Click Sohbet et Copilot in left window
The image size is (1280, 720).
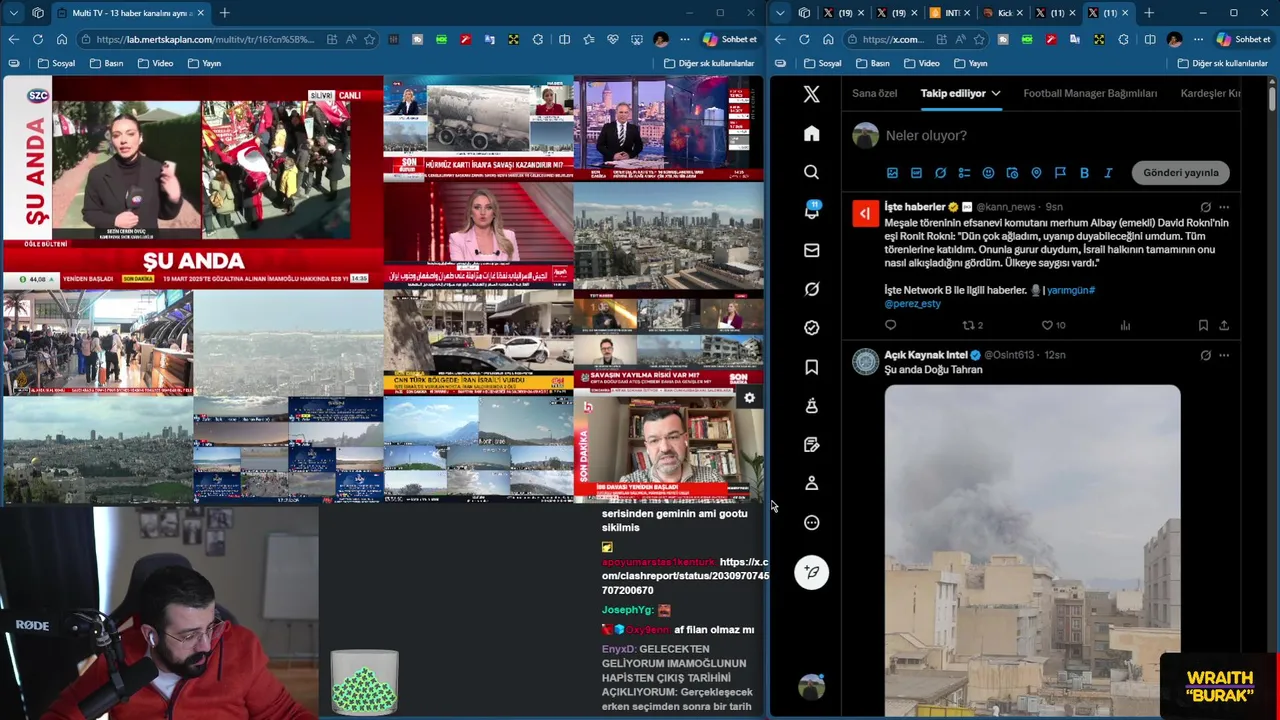(x=730, y=39)
